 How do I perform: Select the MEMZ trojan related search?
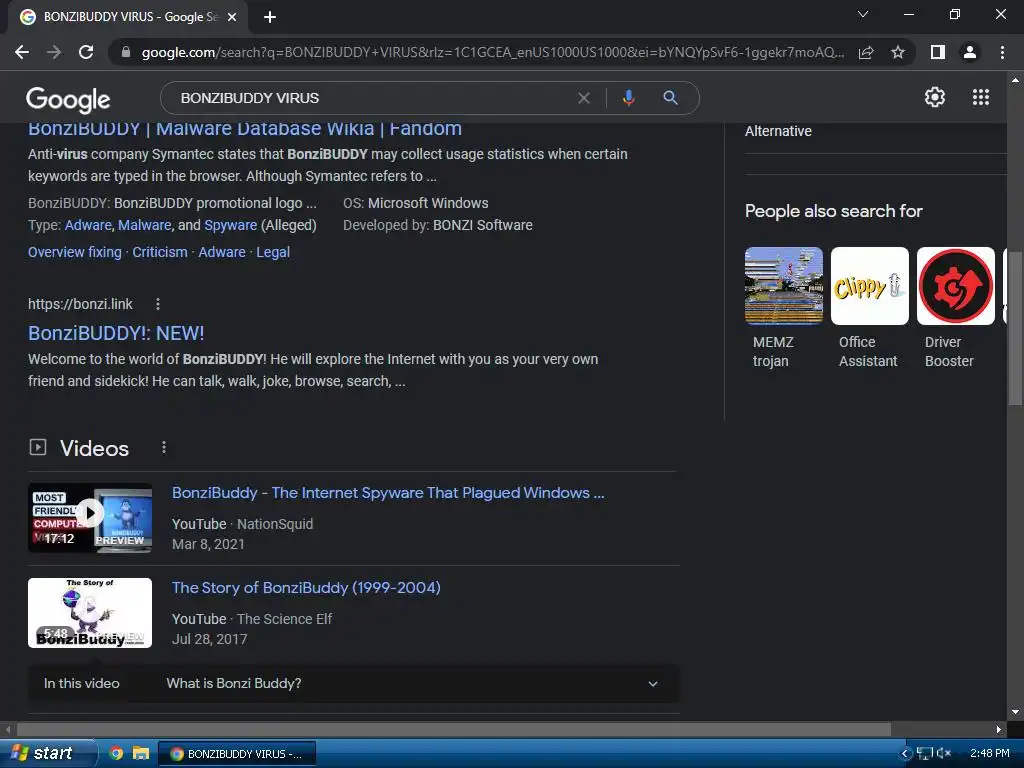784,308
